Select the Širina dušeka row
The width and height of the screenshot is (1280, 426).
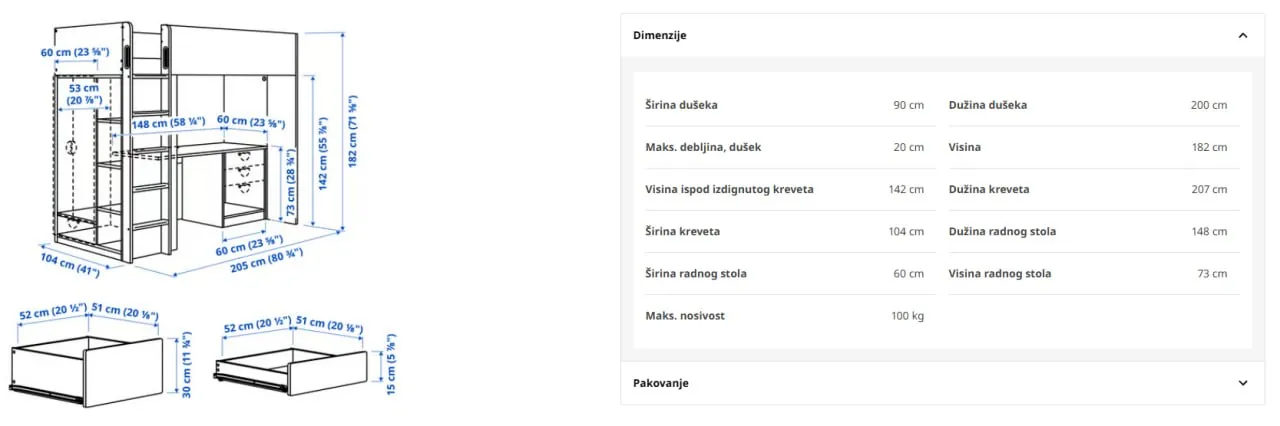point(785,105)
